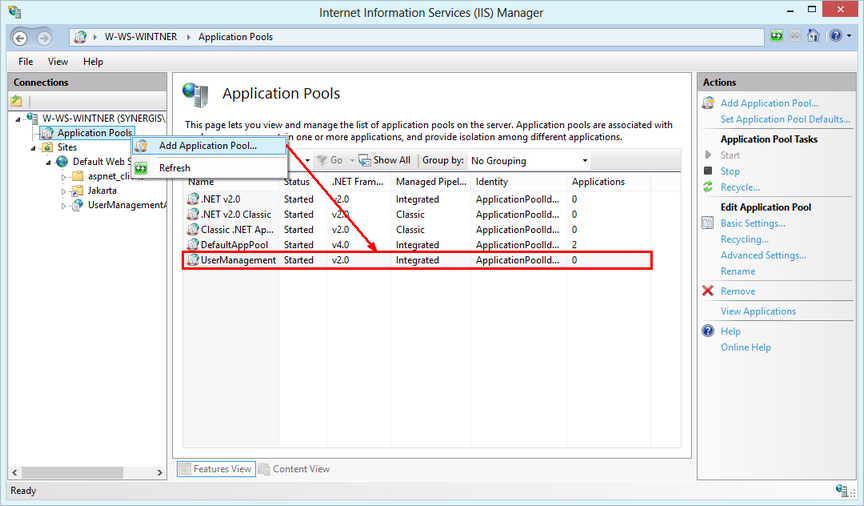Click the Refresh icon in context menu
Image resolution: width=864 pixels, height=506 pixels.
[141, 168]
